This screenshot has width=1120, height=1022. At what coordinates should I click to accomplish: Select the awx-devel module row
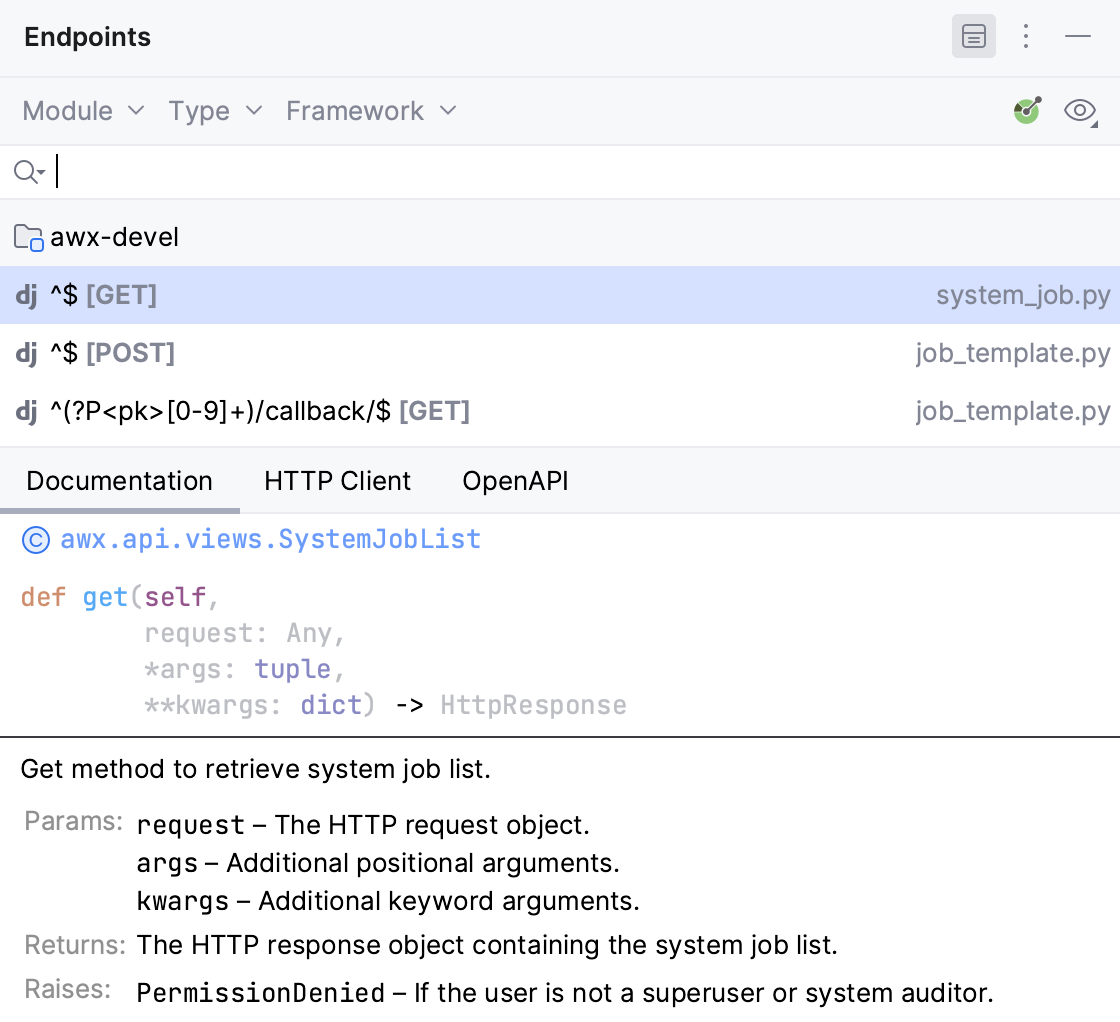(x=560, y=237)
